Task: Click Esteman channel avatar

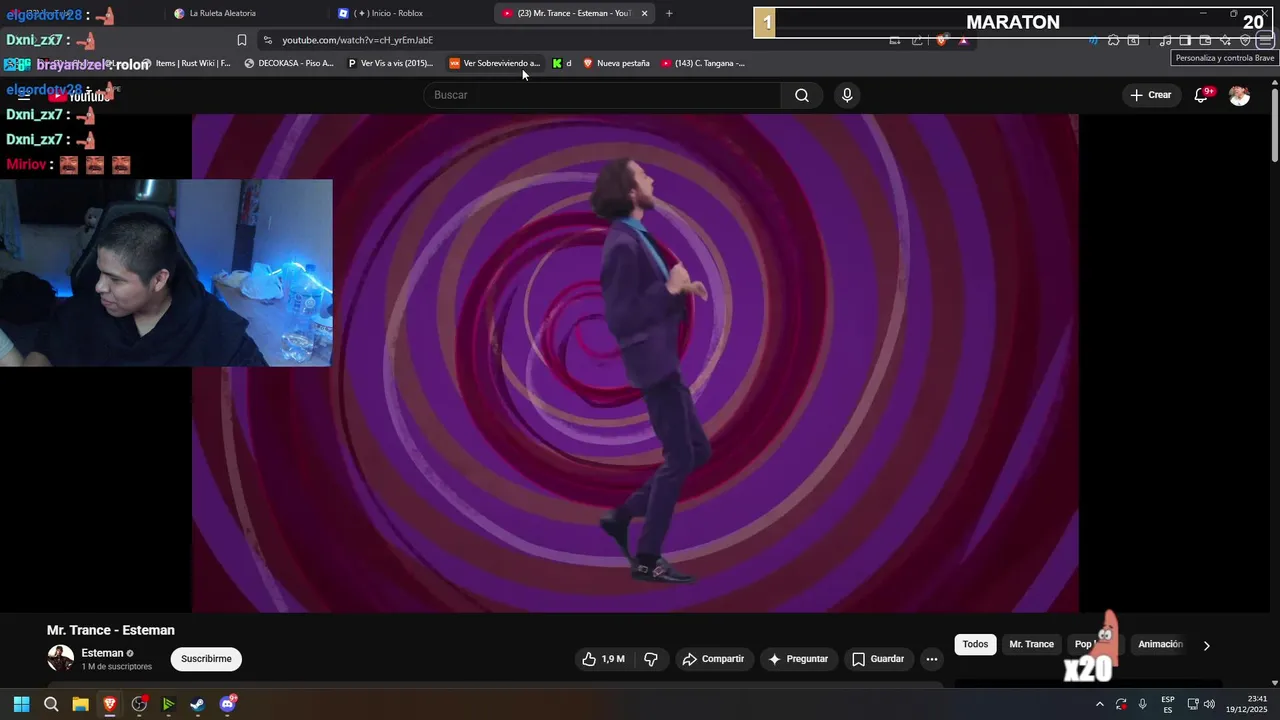Action: click(x=61, y=658)
